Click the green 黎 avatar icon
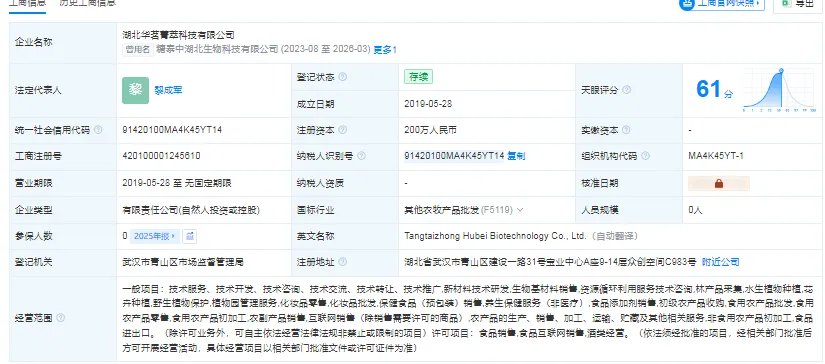The width and height of the screenshot is (825, 364). (x=136, y=90)
